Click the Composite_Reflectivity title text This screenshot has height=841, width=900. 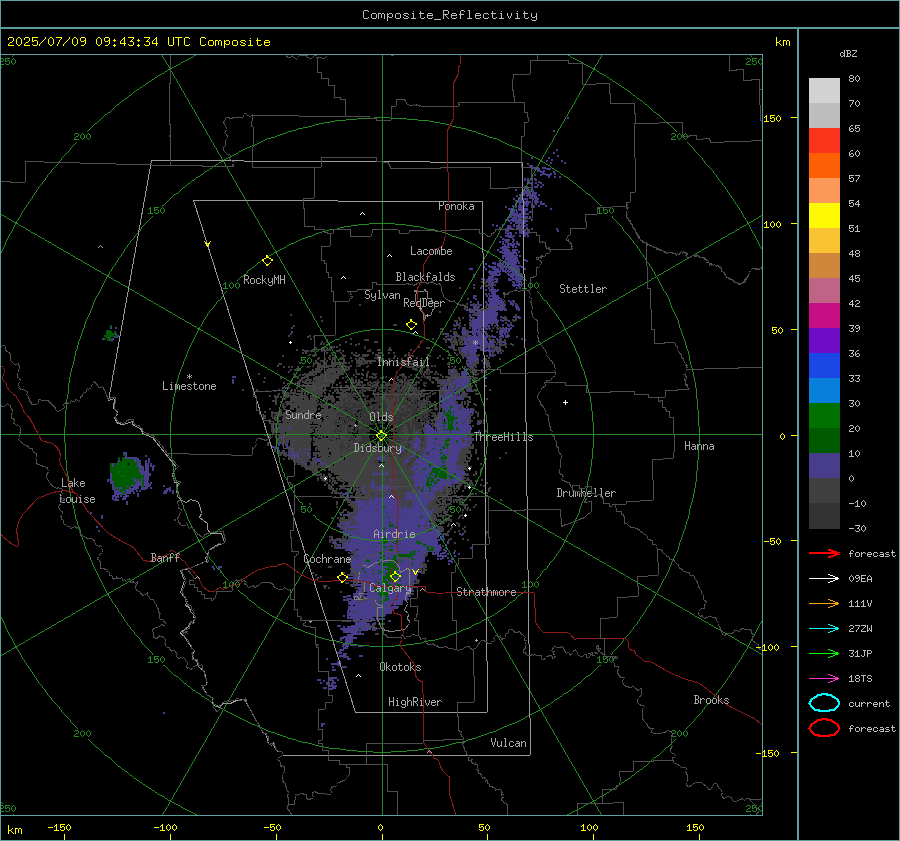450,15
